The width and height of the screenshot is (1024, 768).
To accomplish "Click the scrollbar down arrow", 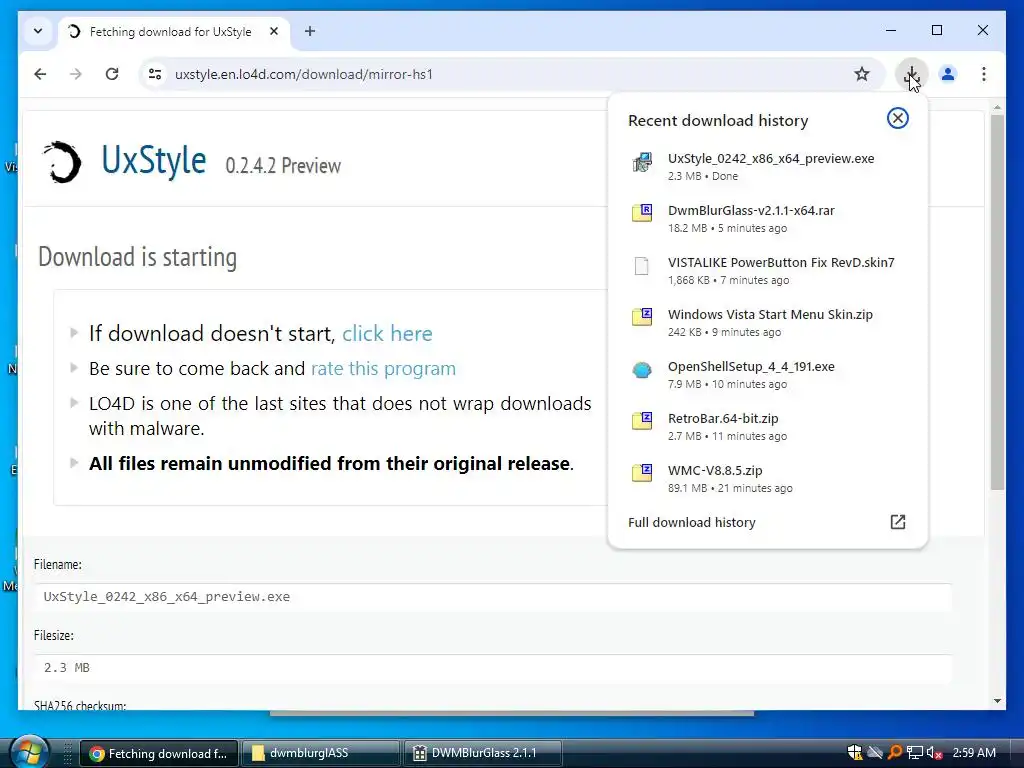I will click(x=997, y=701).
